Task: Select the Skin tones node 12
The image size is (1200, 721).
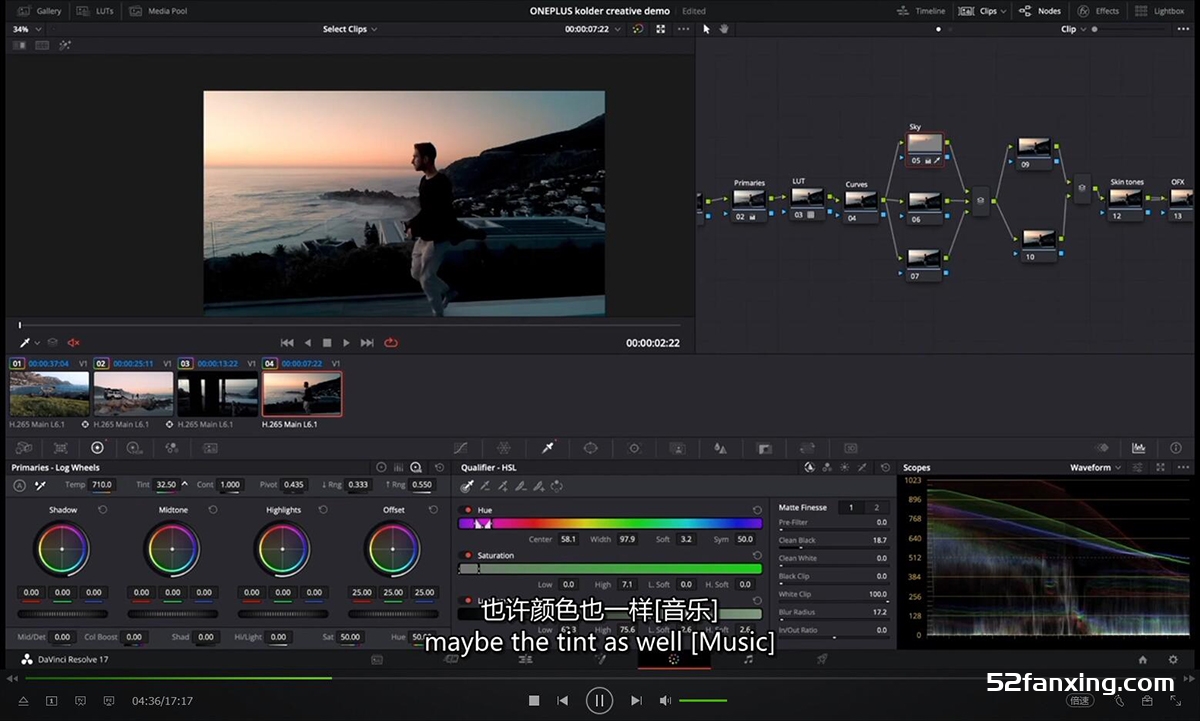Action: tap(1127, 203)
